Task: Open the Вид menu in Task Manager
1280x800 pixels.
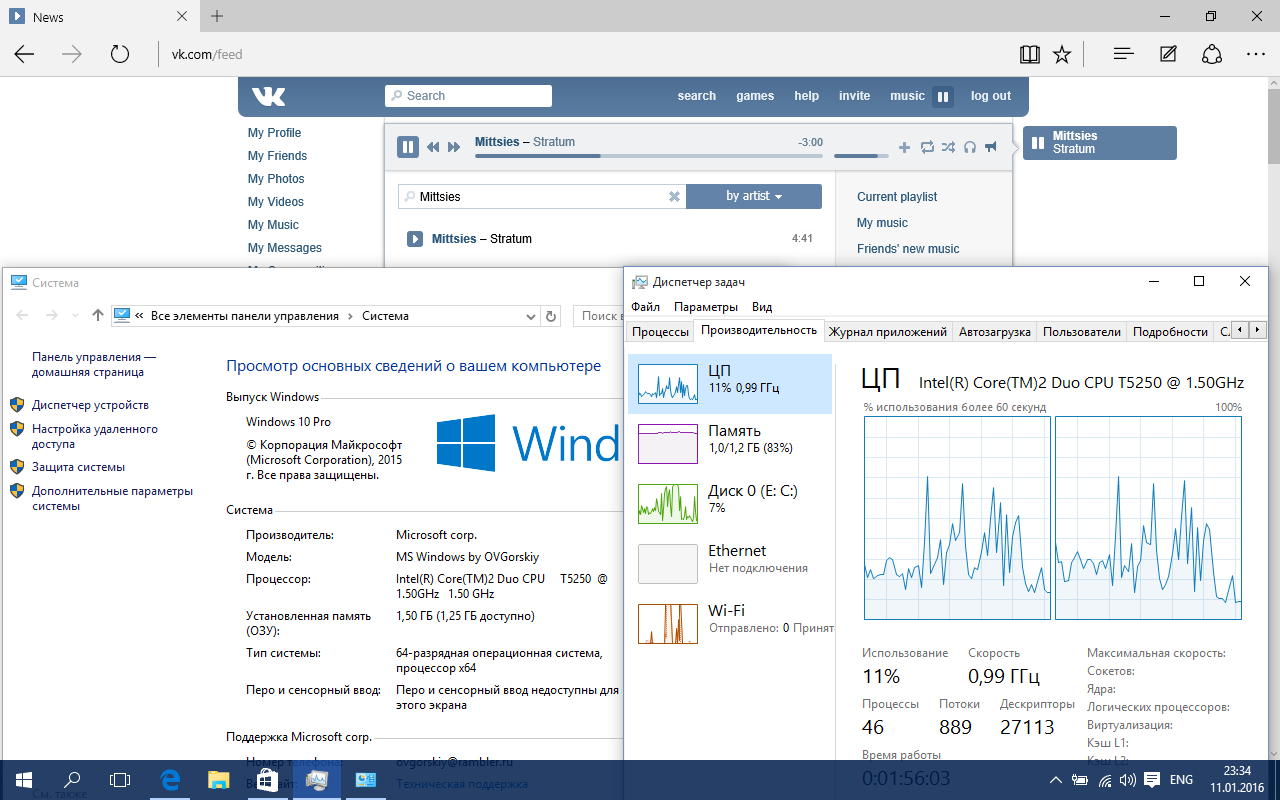Action: pos(762,307)
